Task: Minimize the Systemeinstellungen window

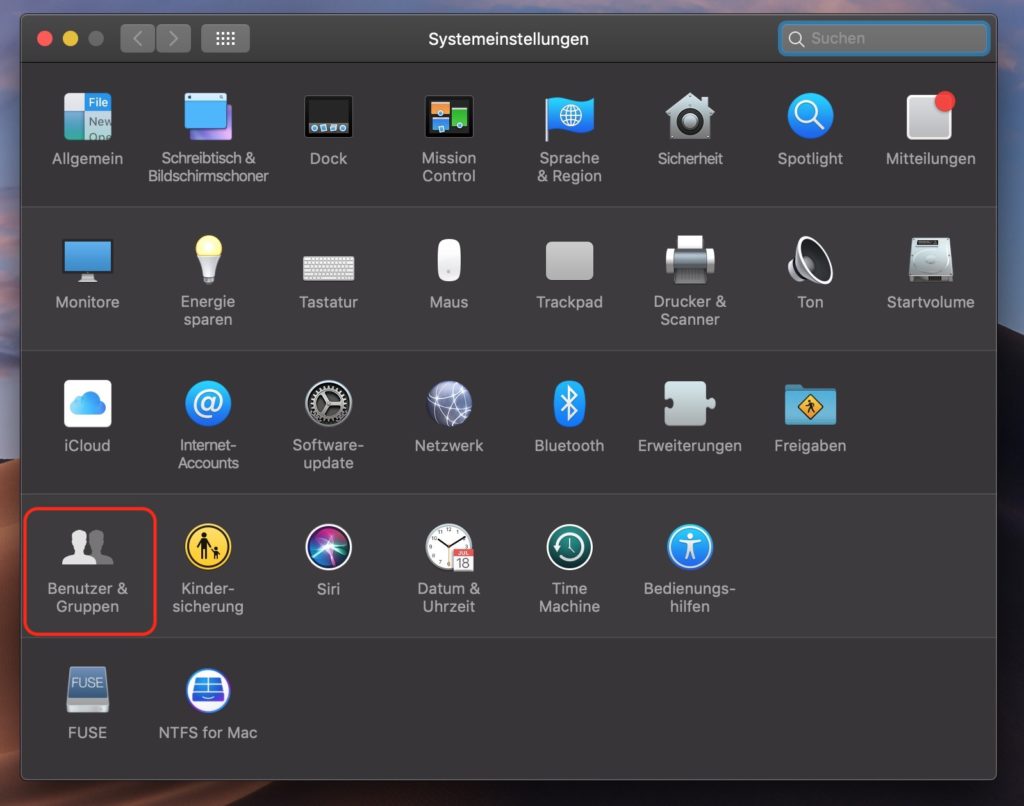Action: (71, 39)
